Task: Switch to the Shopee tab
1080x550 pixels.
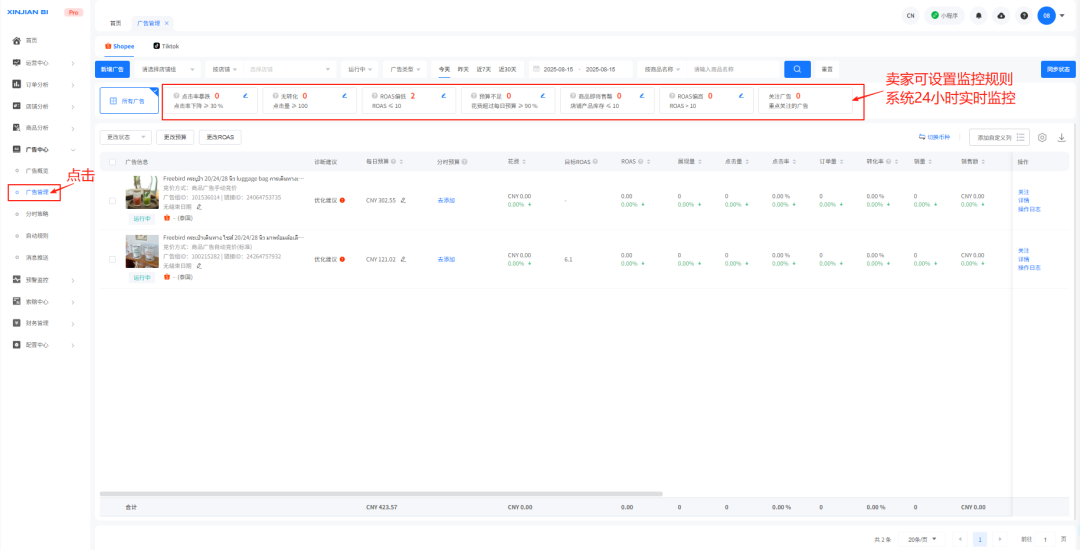Action: (119, 46)
